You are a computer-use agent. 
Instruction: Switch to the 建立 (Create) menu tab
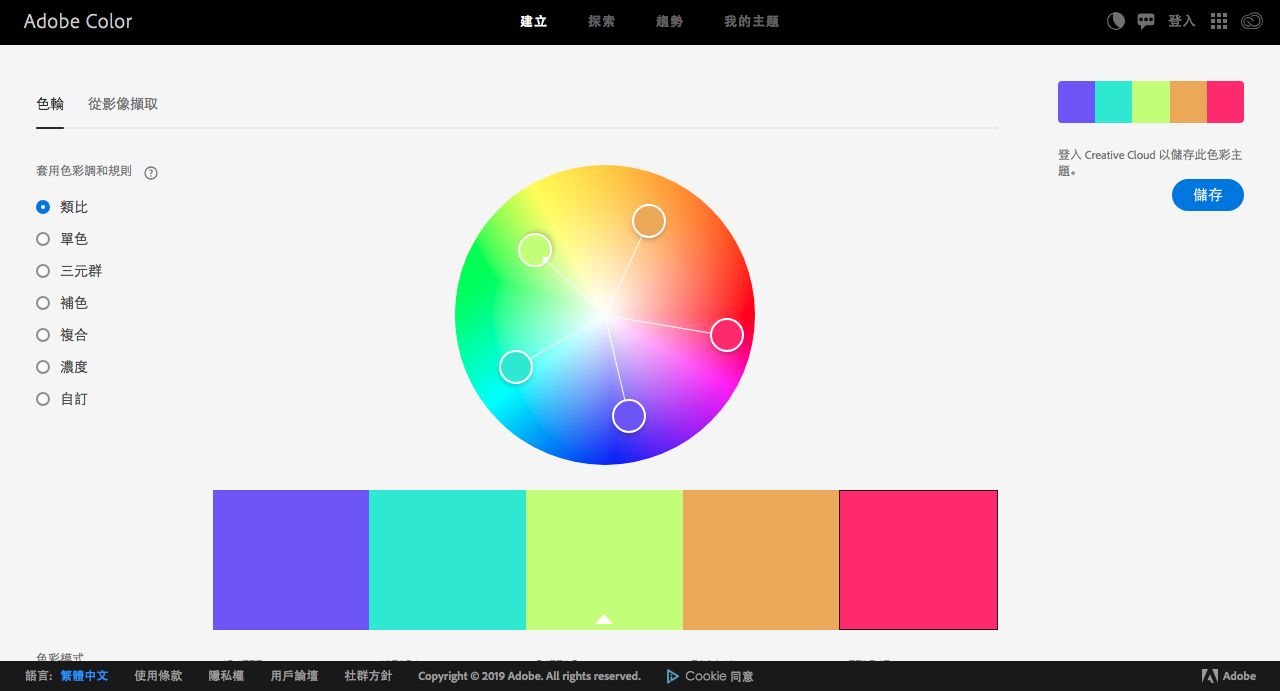(534, 21)
